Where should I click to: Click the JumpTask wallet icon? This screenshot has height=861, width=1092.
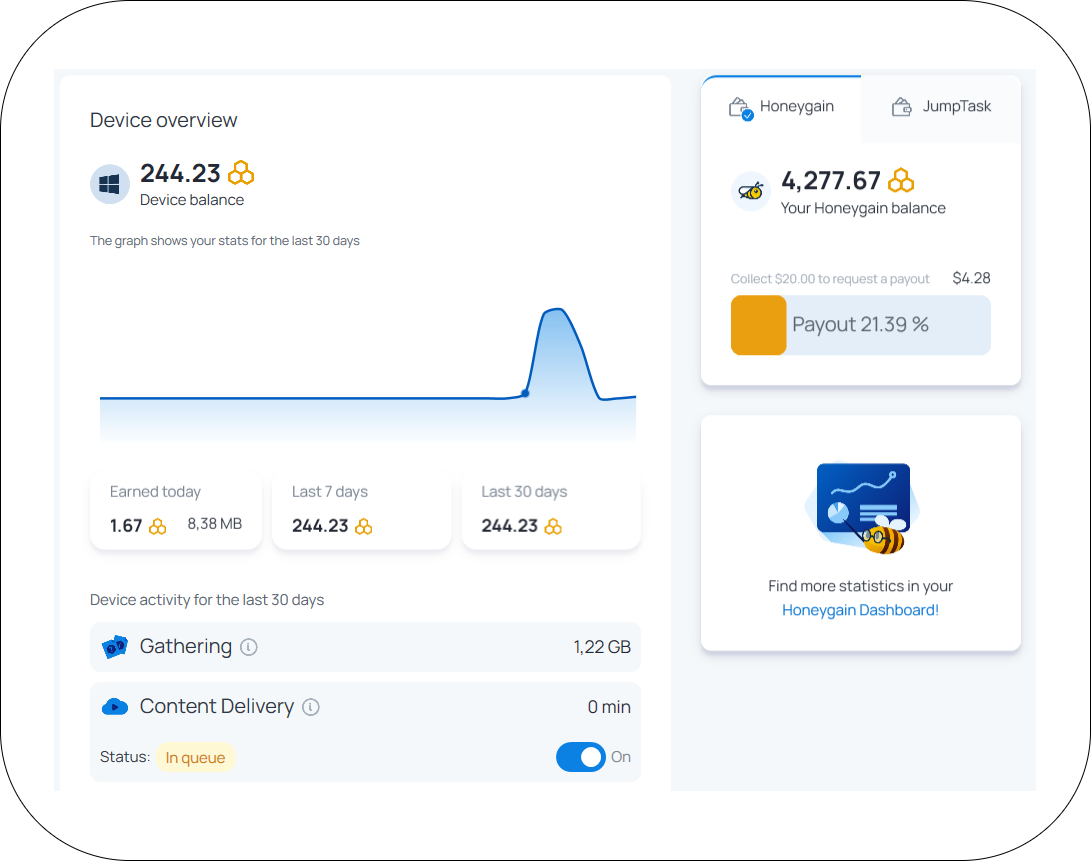coord(902,107)
